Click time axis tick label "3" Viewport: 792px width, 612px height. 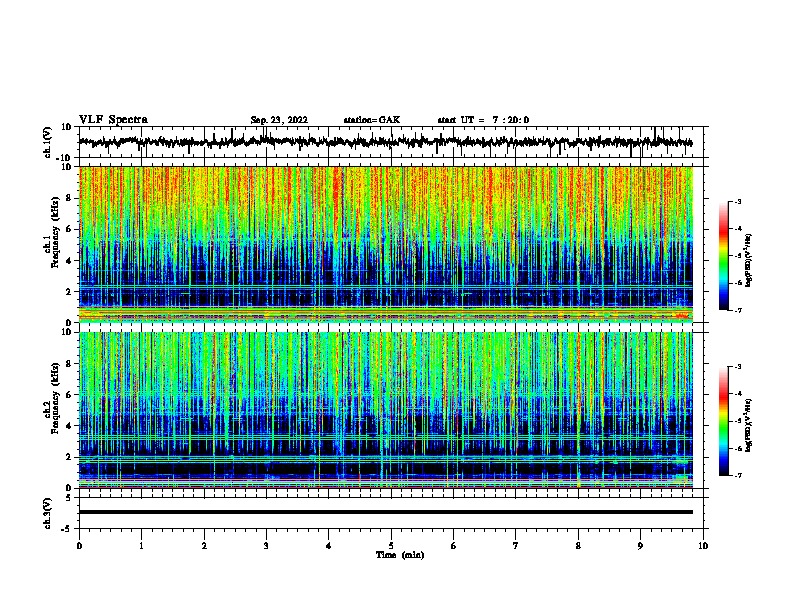pos(266,545)
